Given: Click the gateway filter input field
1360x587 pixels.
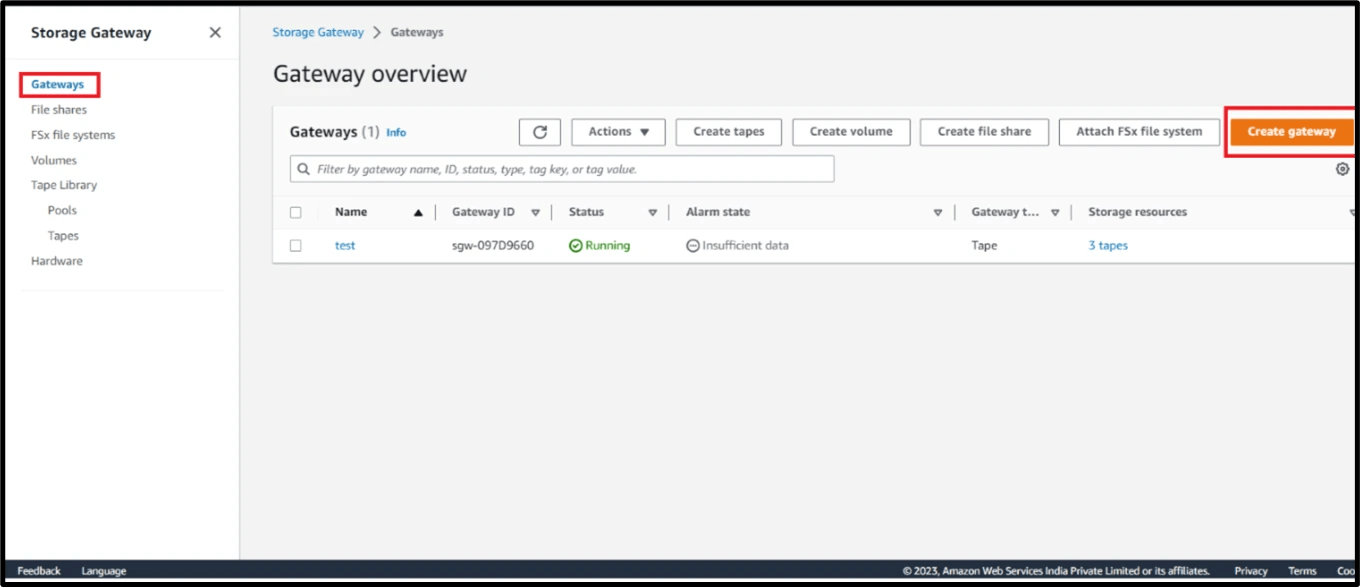Looking at the screenshot, I should point(560,168).
